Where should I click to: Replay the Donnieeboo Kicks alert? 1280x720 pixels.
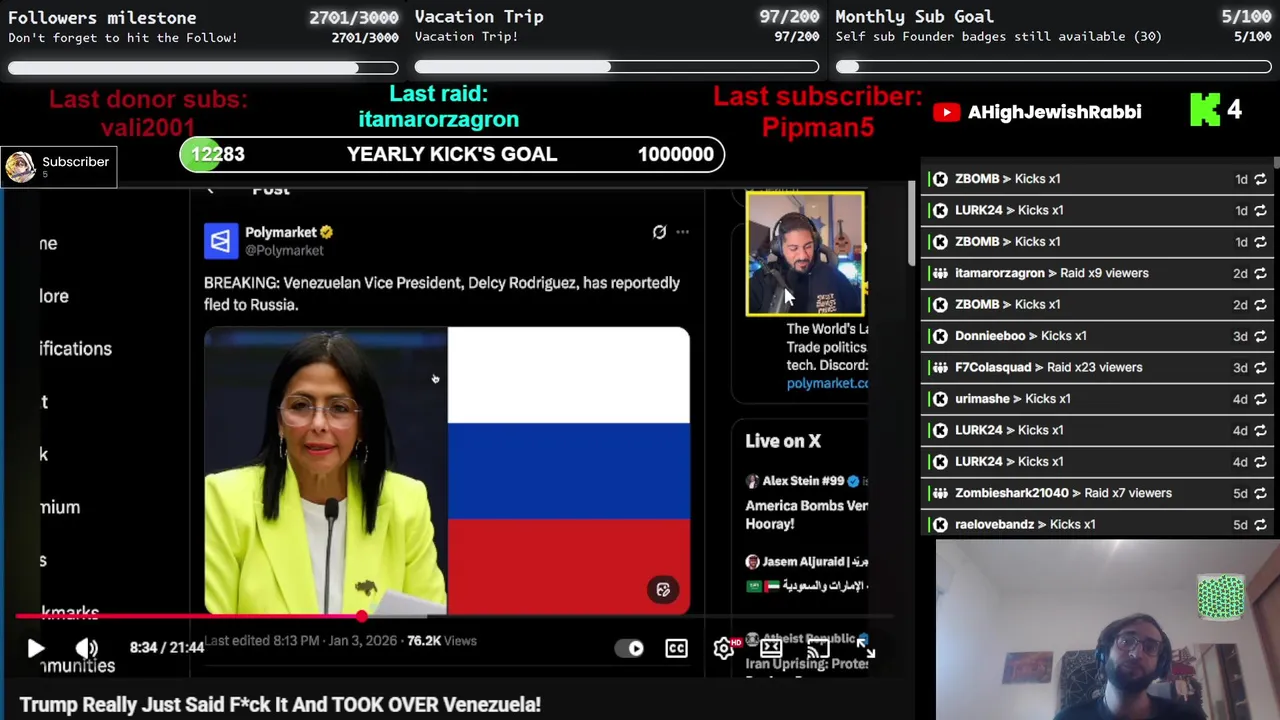[x=1260, y=336]
